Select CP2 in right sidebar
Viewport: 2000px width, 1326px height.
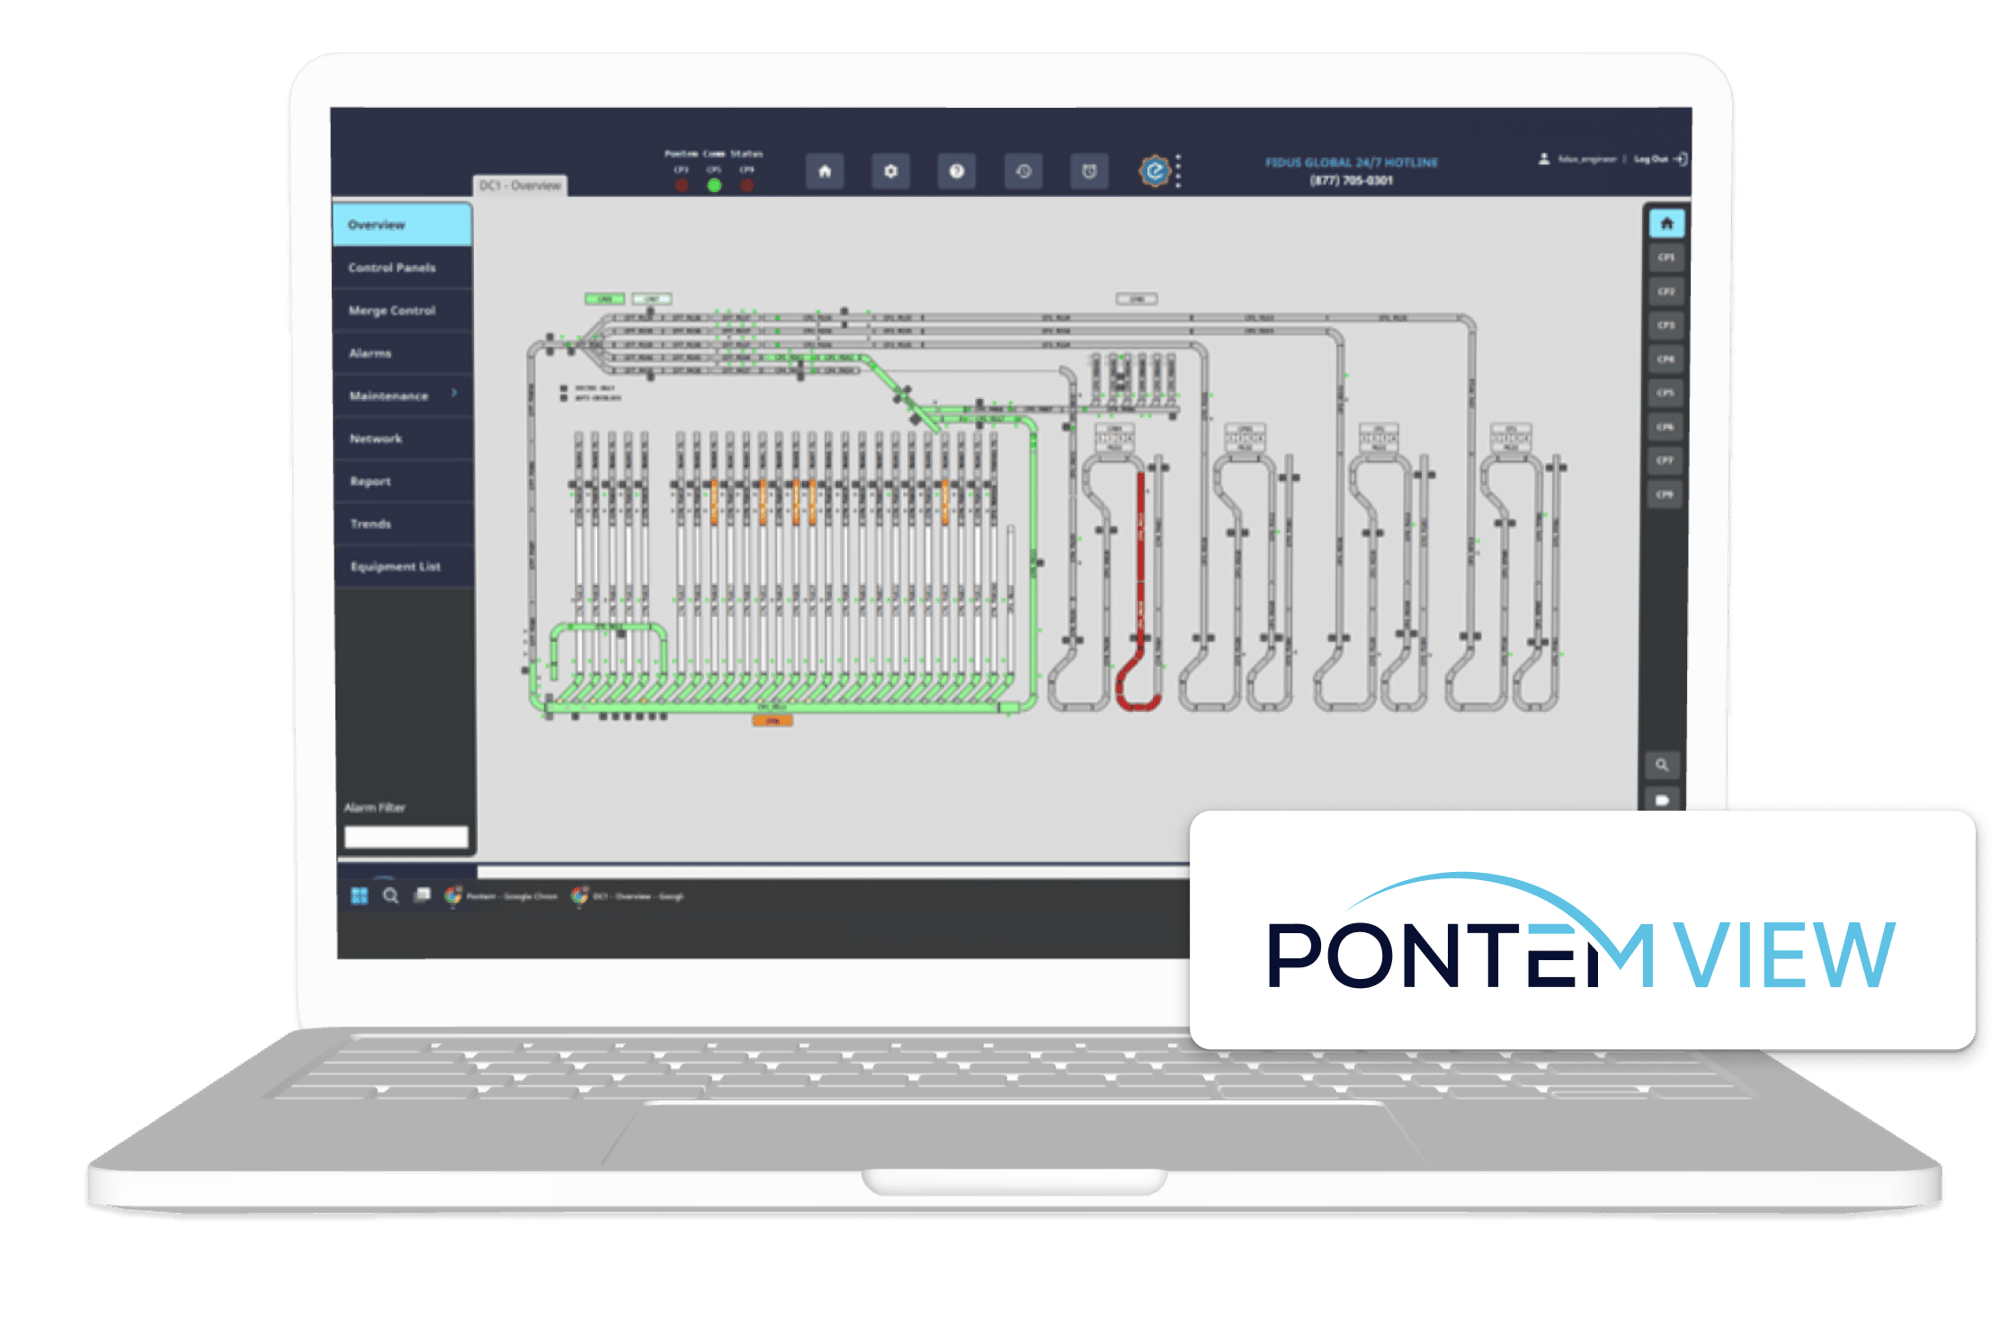click(1666, 292)
